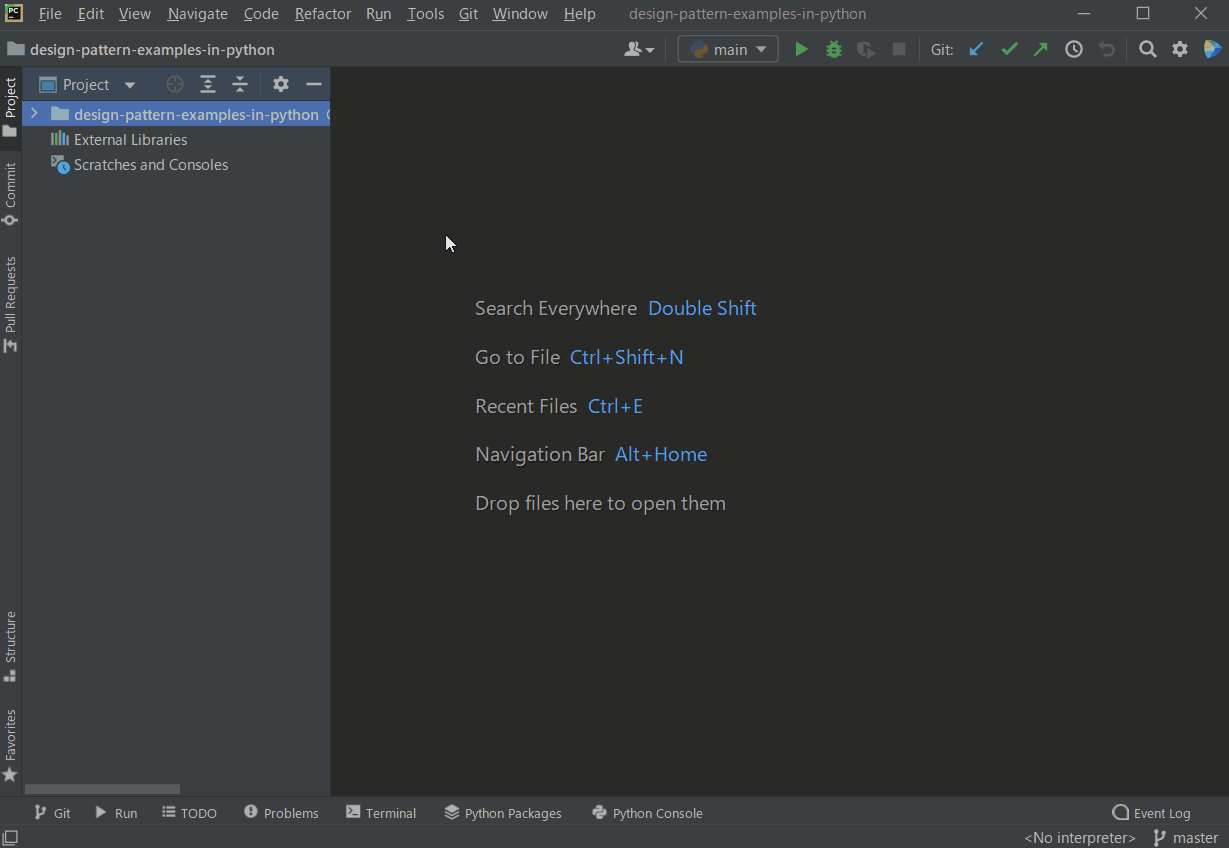
Task: Open the Git menu
Action: pos(468,14)
